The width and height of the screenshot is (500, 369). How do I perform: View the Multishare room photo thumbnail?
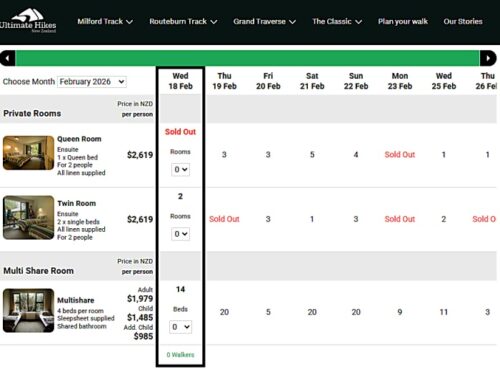28,310
